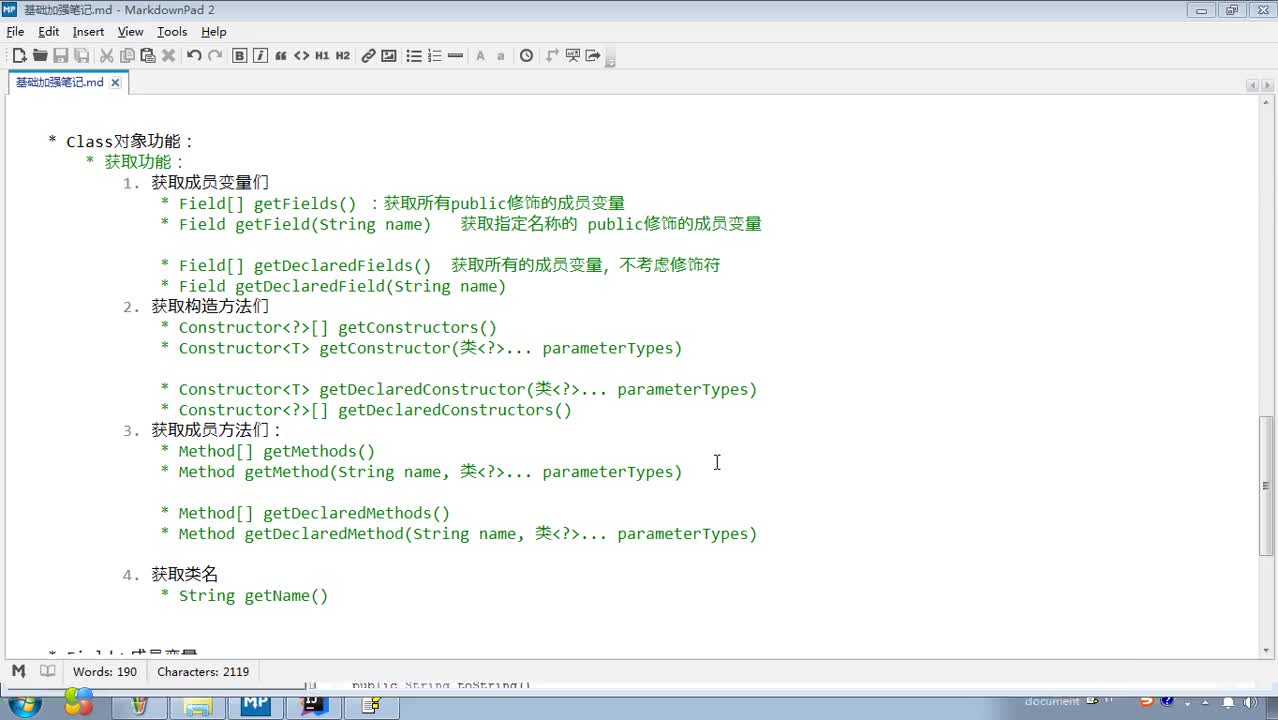Paste clipboard via the toolbar paste icon

pos(148,56)
